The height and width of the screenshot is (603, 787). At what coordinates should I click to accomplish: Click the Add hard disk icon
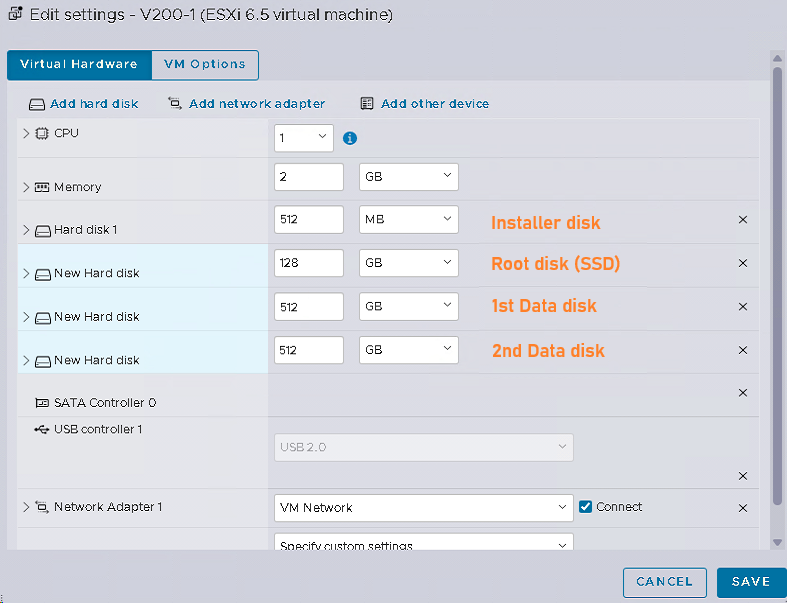(x=37, y=104)
